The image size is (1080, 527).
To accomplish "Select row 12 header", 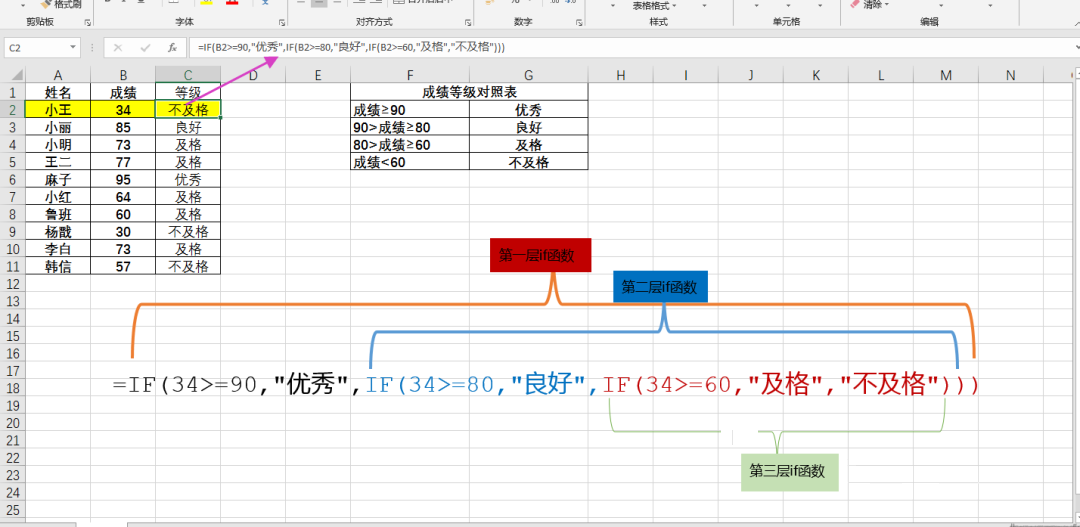I will [13, 283].
